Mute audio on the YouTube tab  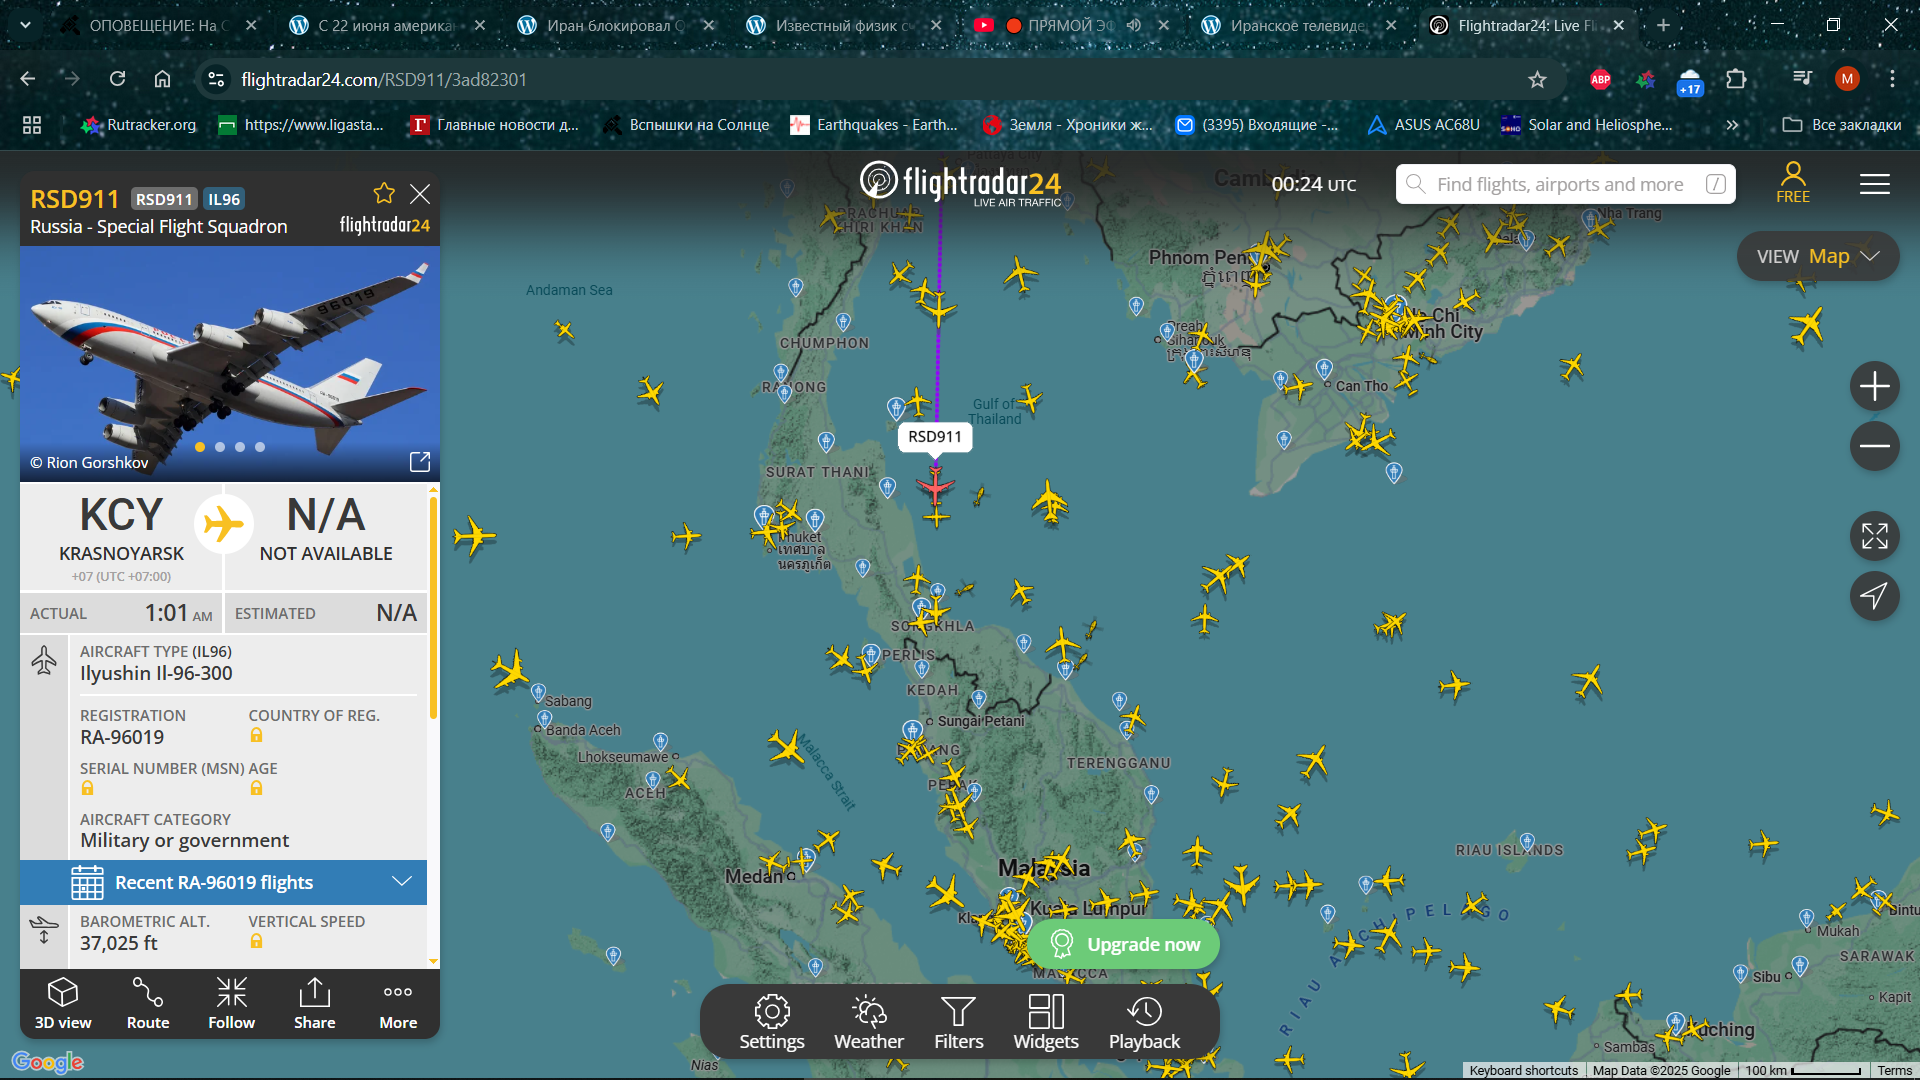tap(1133, 25)
